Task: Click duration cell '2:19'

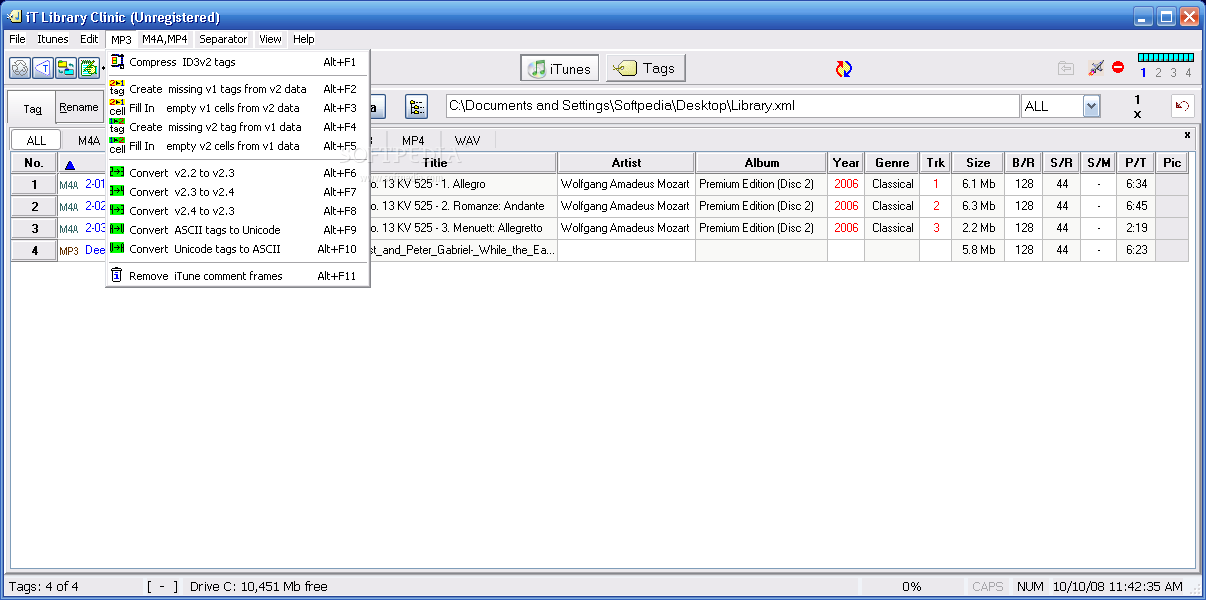Action: (x=1136, y=228)
